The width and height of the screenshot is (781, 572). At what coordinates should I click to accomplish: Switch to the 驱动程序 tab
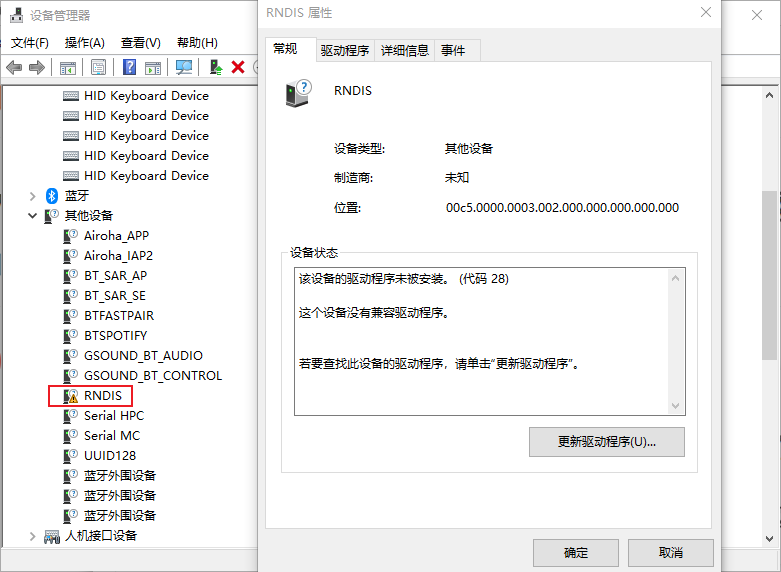345,50
